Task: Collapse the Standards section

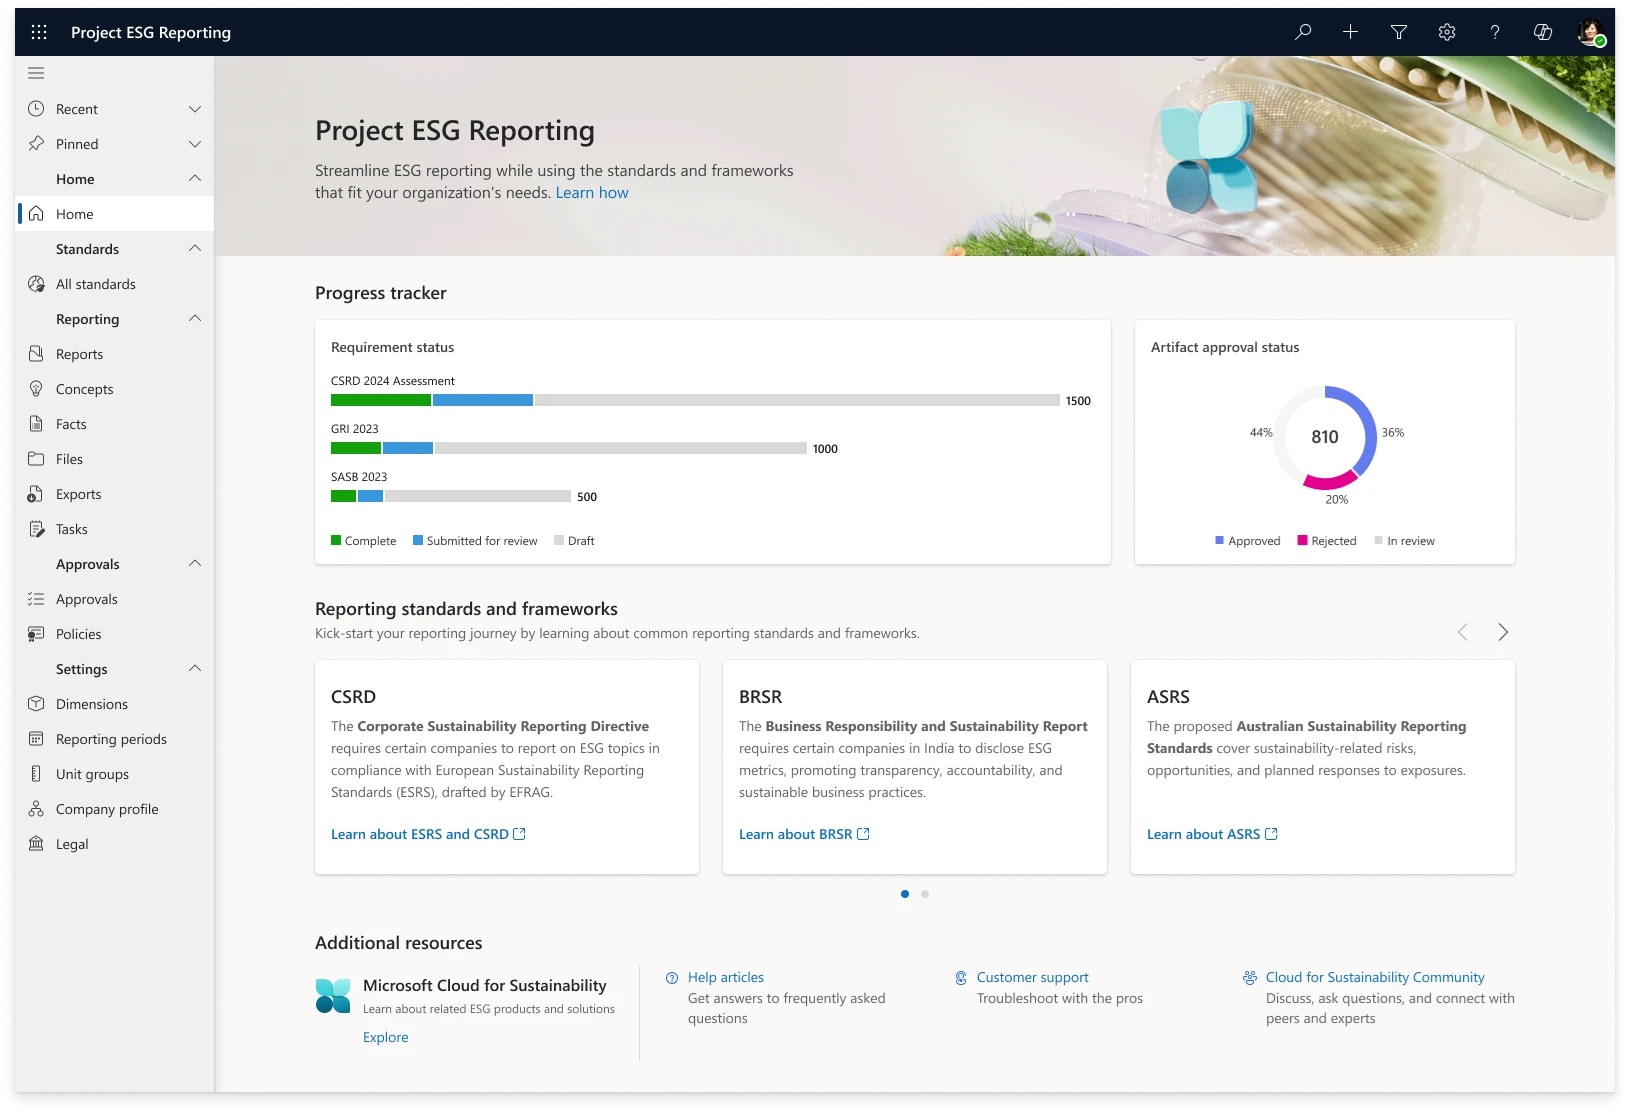Action: tap(195, 248)
